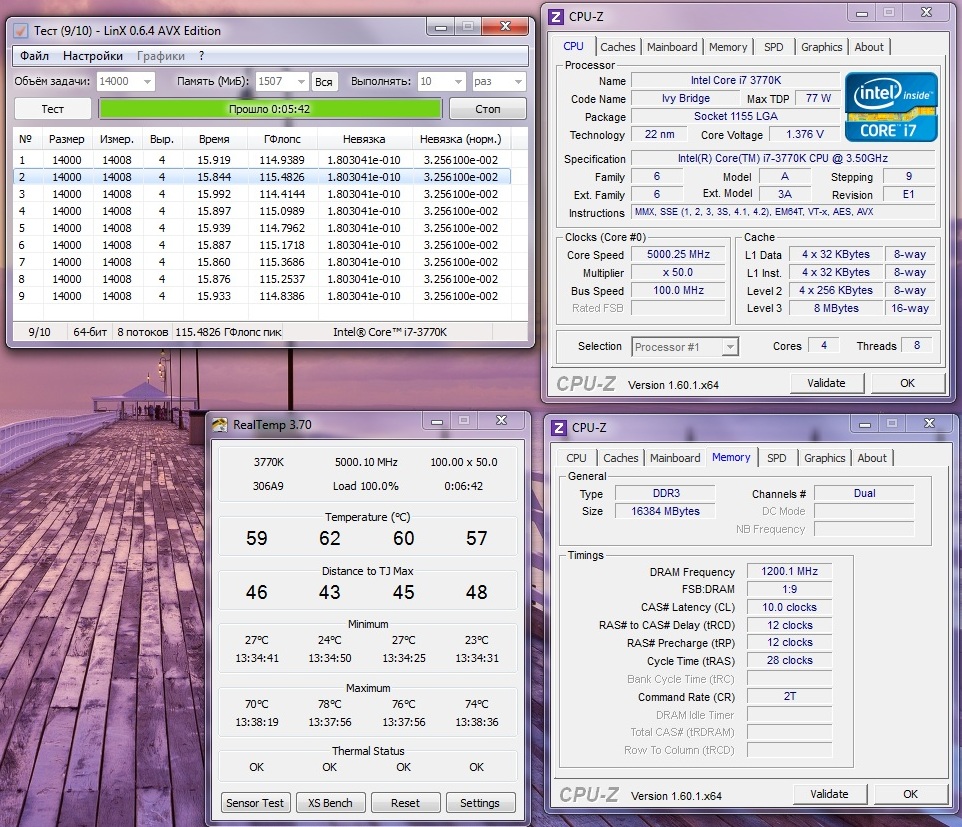Expand the problem size 14000 dropdown
Image resolution: width=962 pixels, height=827 pixels.
(x=147, y=82)
